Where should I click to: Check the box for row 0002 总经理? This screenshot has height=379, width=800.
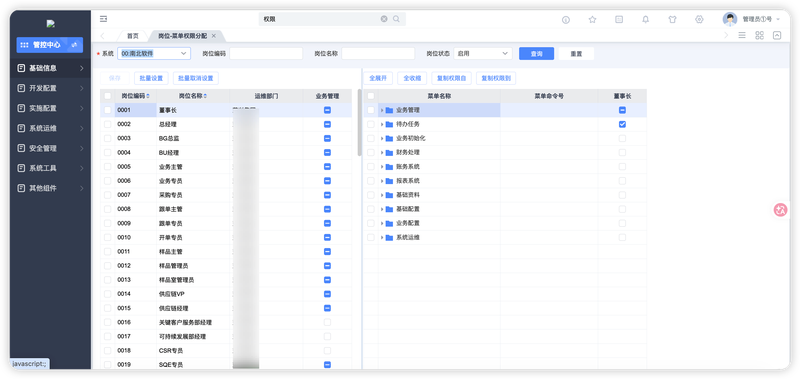point(108,124)
